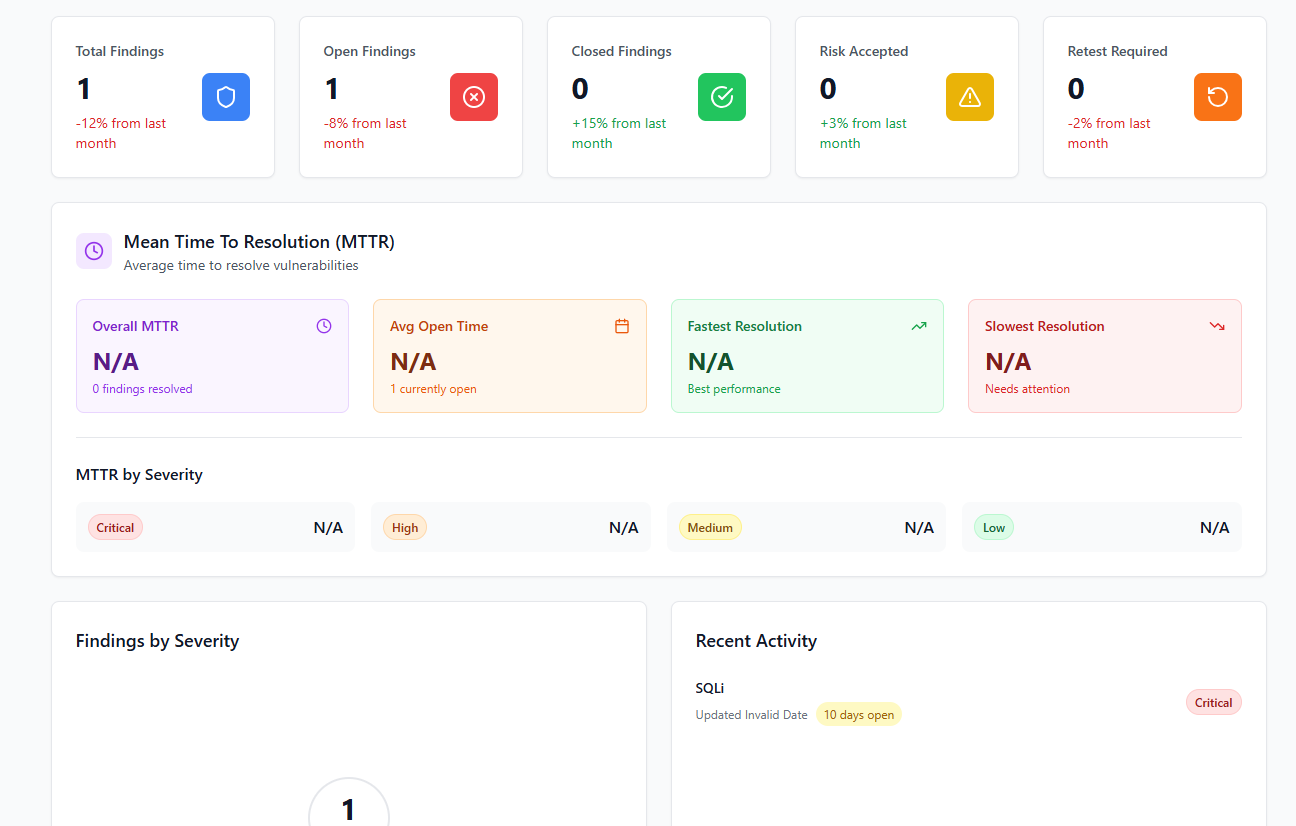Select the Low severity badge

coord(994,528)
